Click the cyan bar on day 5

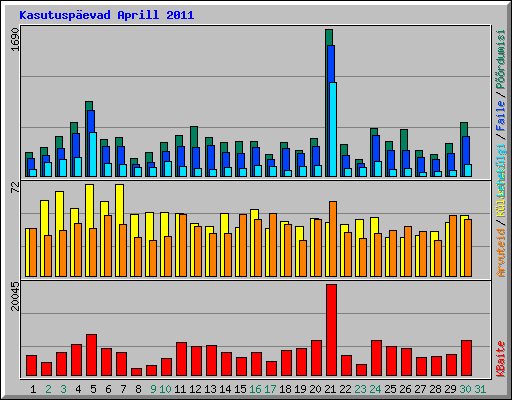(93, 154)
